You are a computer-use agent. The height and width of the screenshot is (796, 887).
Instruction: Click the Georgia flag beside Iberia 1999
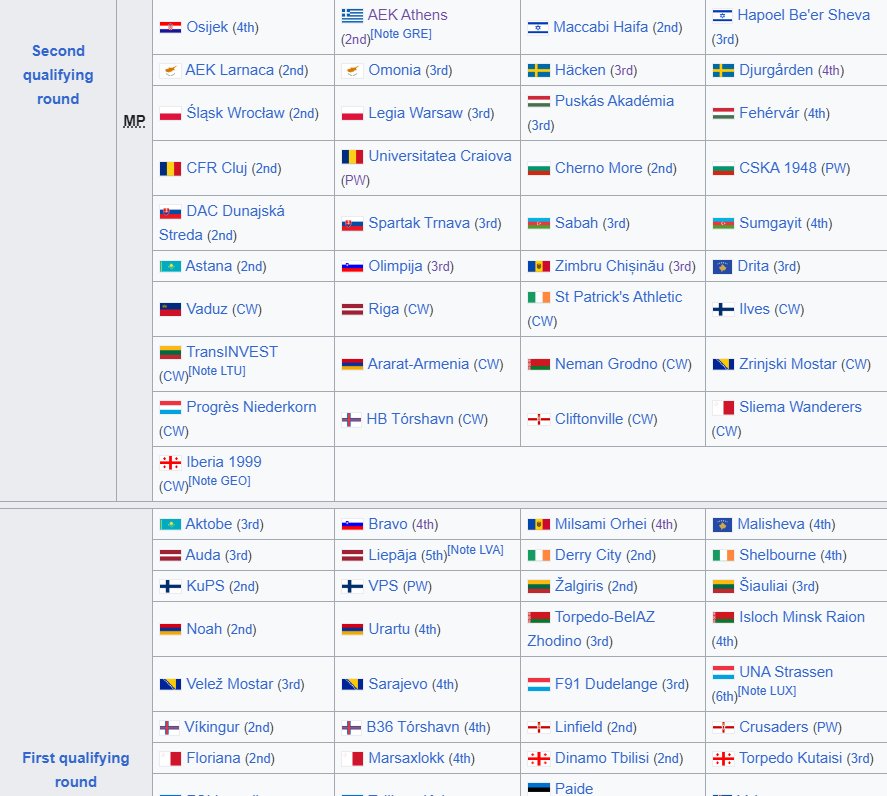170,463
